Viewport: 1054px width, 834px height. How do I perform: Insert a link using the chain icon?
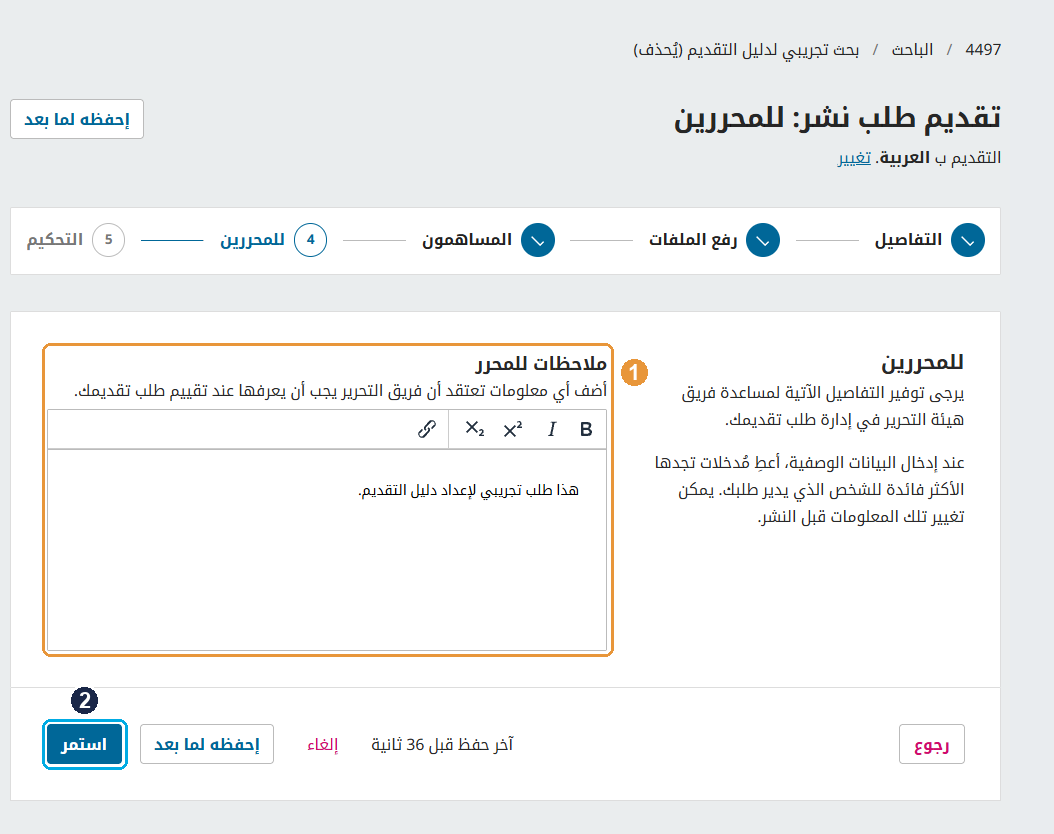(x=427, y=429)
